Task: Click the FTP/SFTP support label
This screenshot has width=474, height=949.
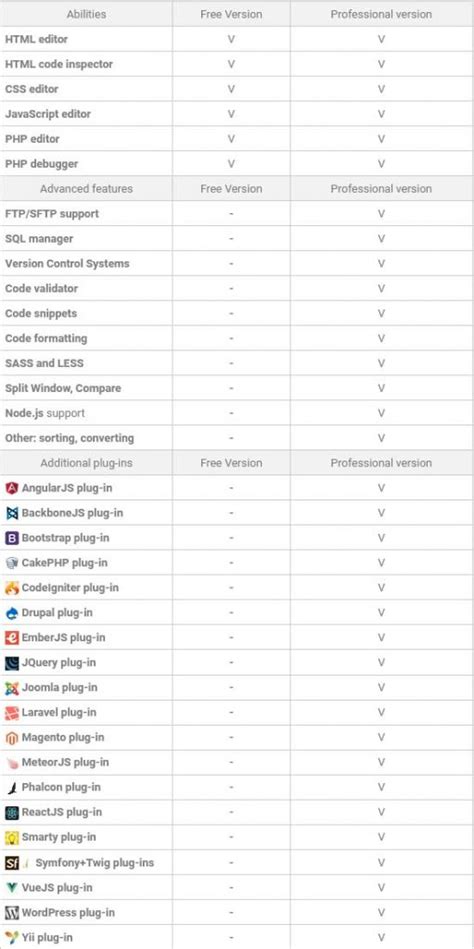Action: (52, 214)
